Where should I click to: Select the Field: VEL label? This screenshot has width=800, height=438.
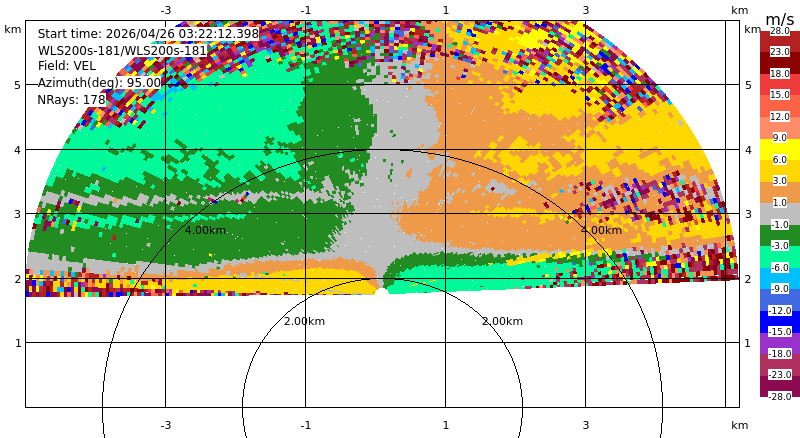67,66
